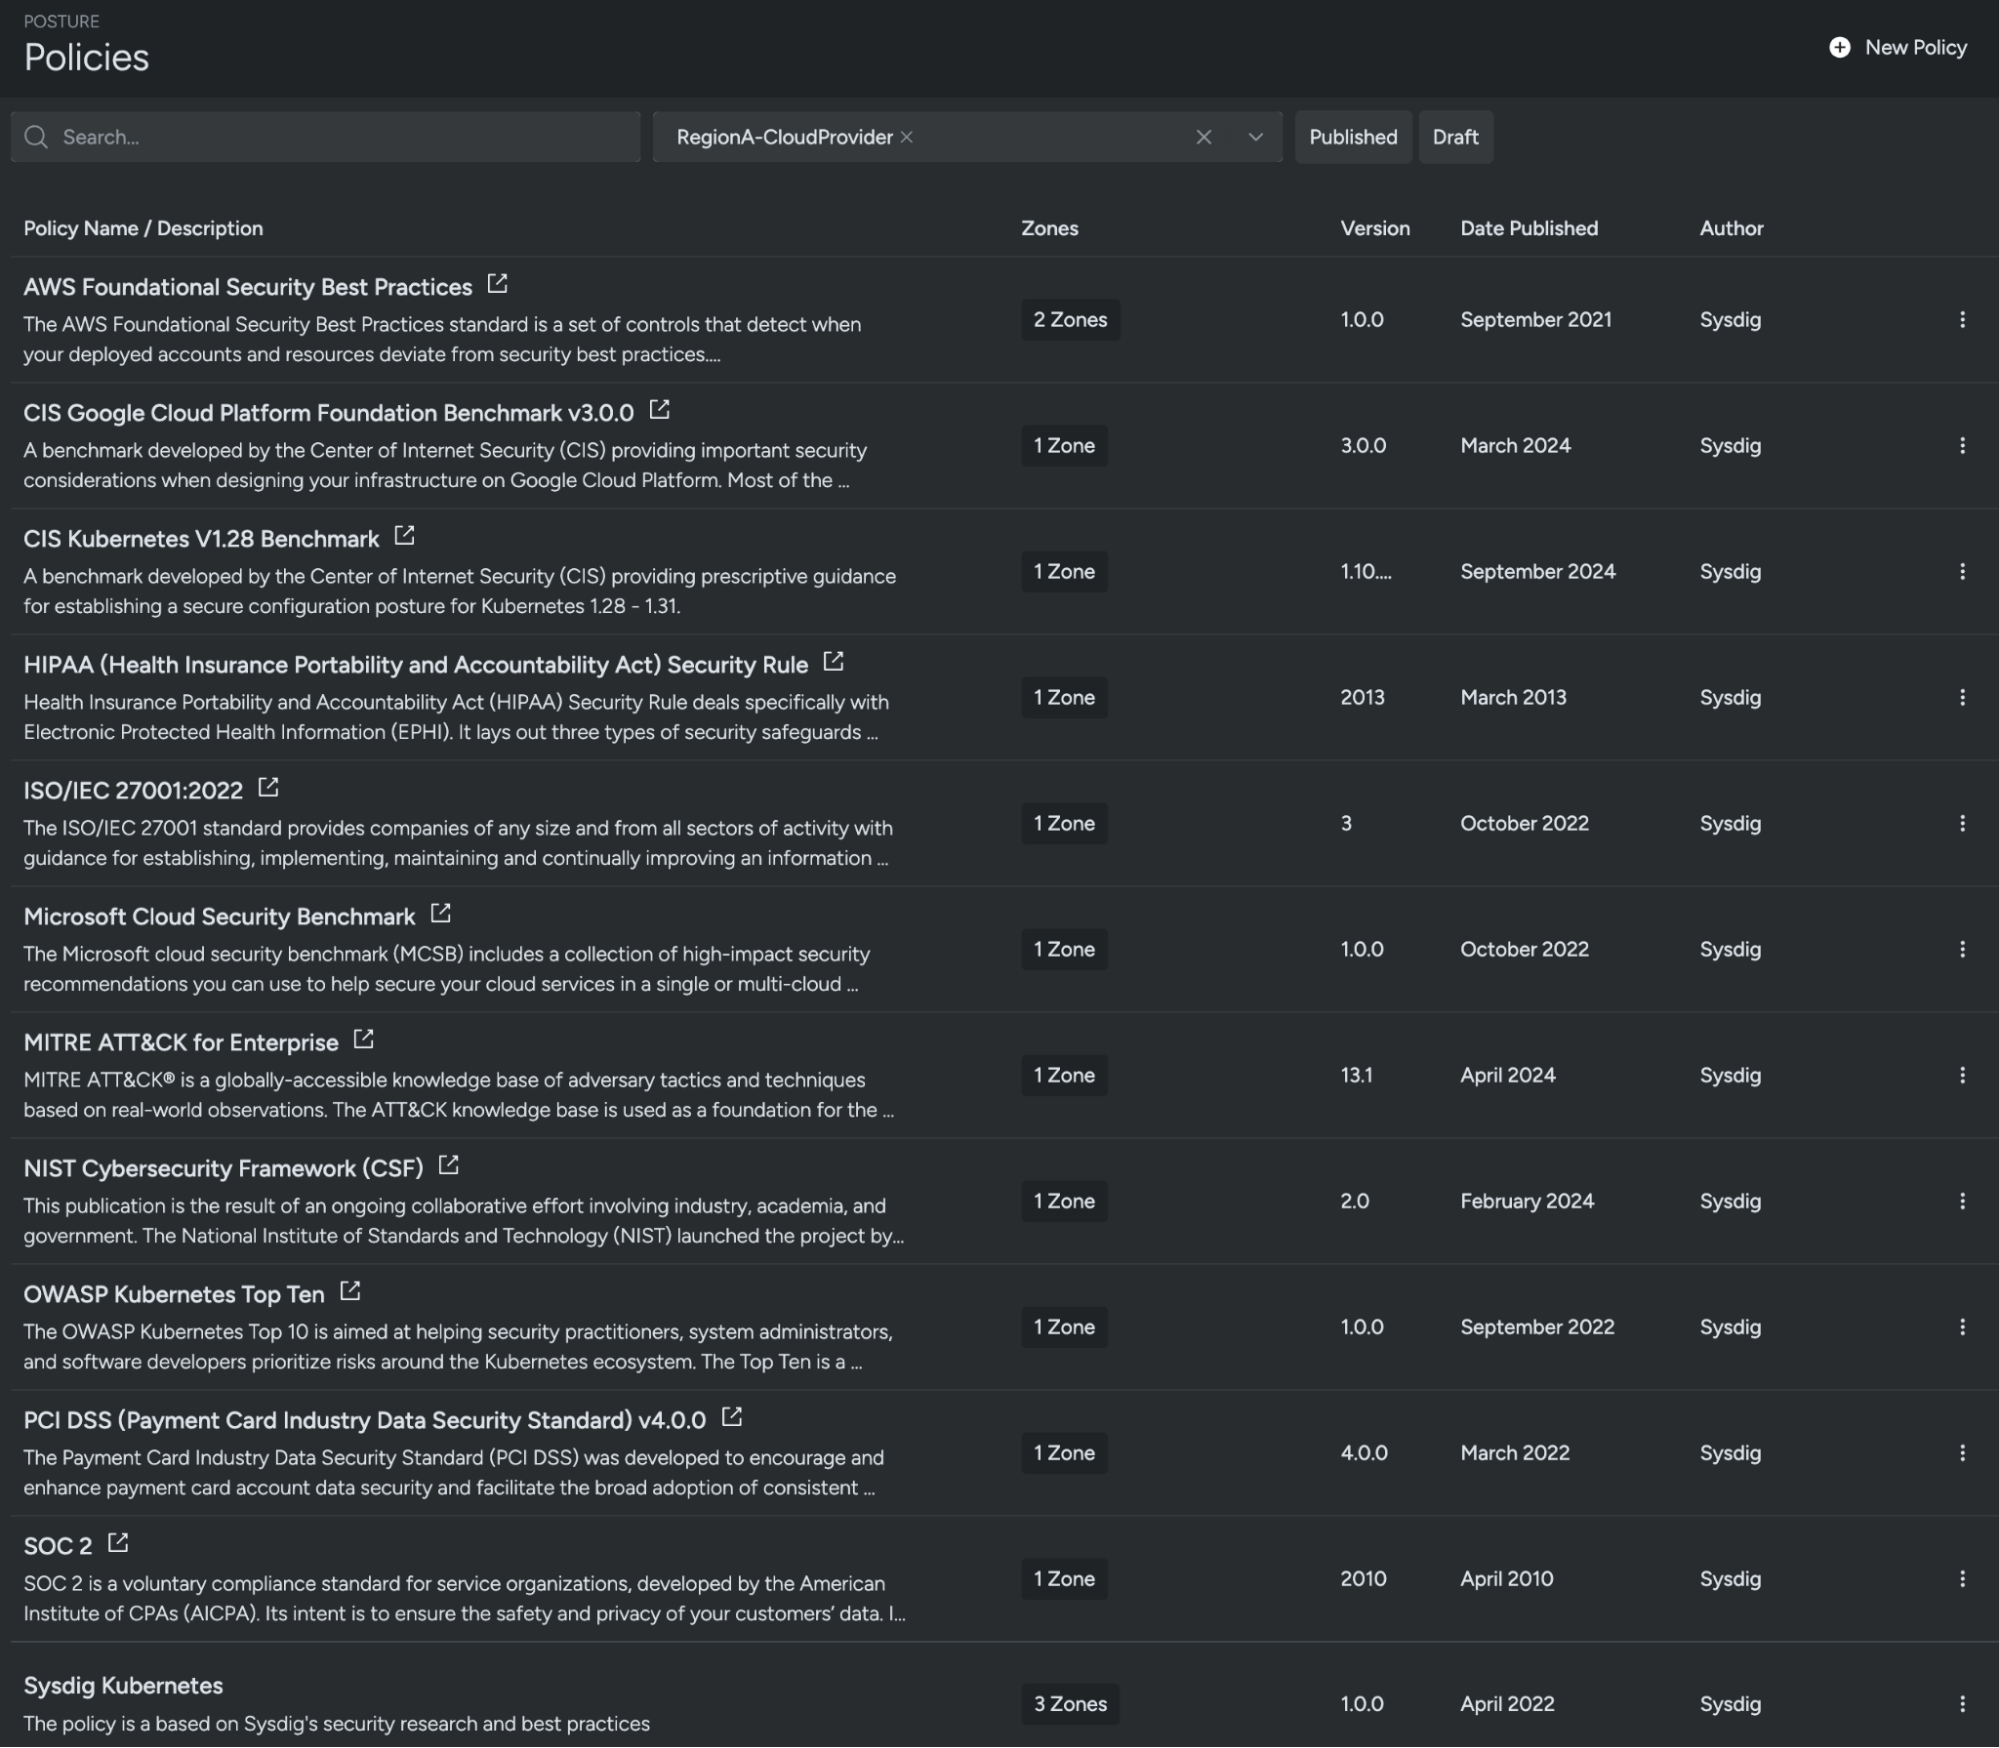Image resolution: width=1999 pixels, height=1748 pixels.
Task: Open three-dot menu for PCI DSS v4.0.0 row
Action: pos(1962,1453)
